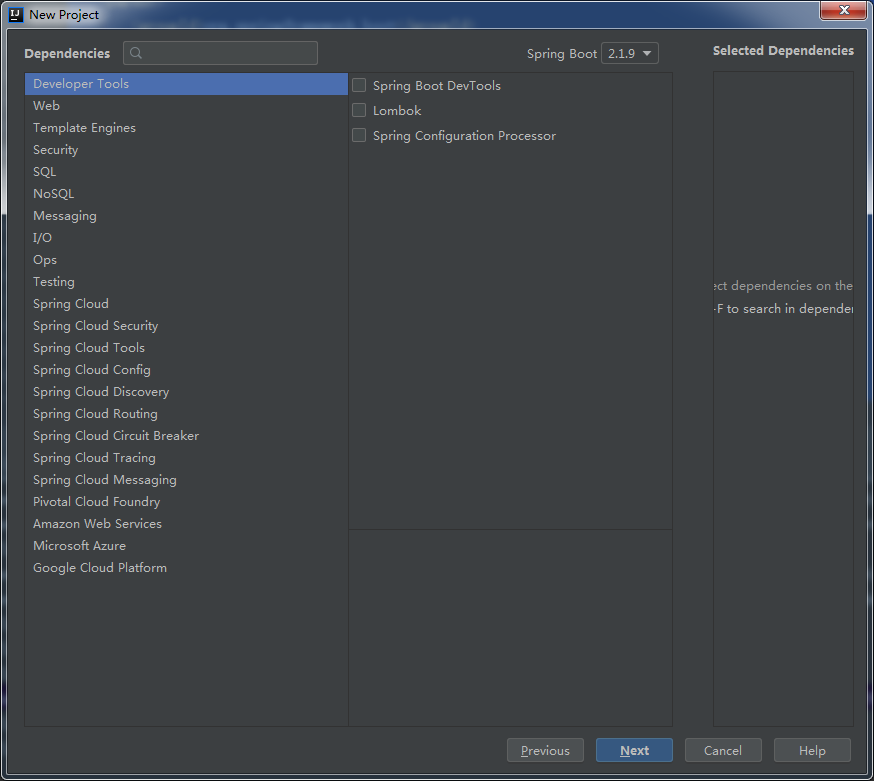Select Pivotal Cloud Foundry category

pyautogui.click(x=186, y=502)
